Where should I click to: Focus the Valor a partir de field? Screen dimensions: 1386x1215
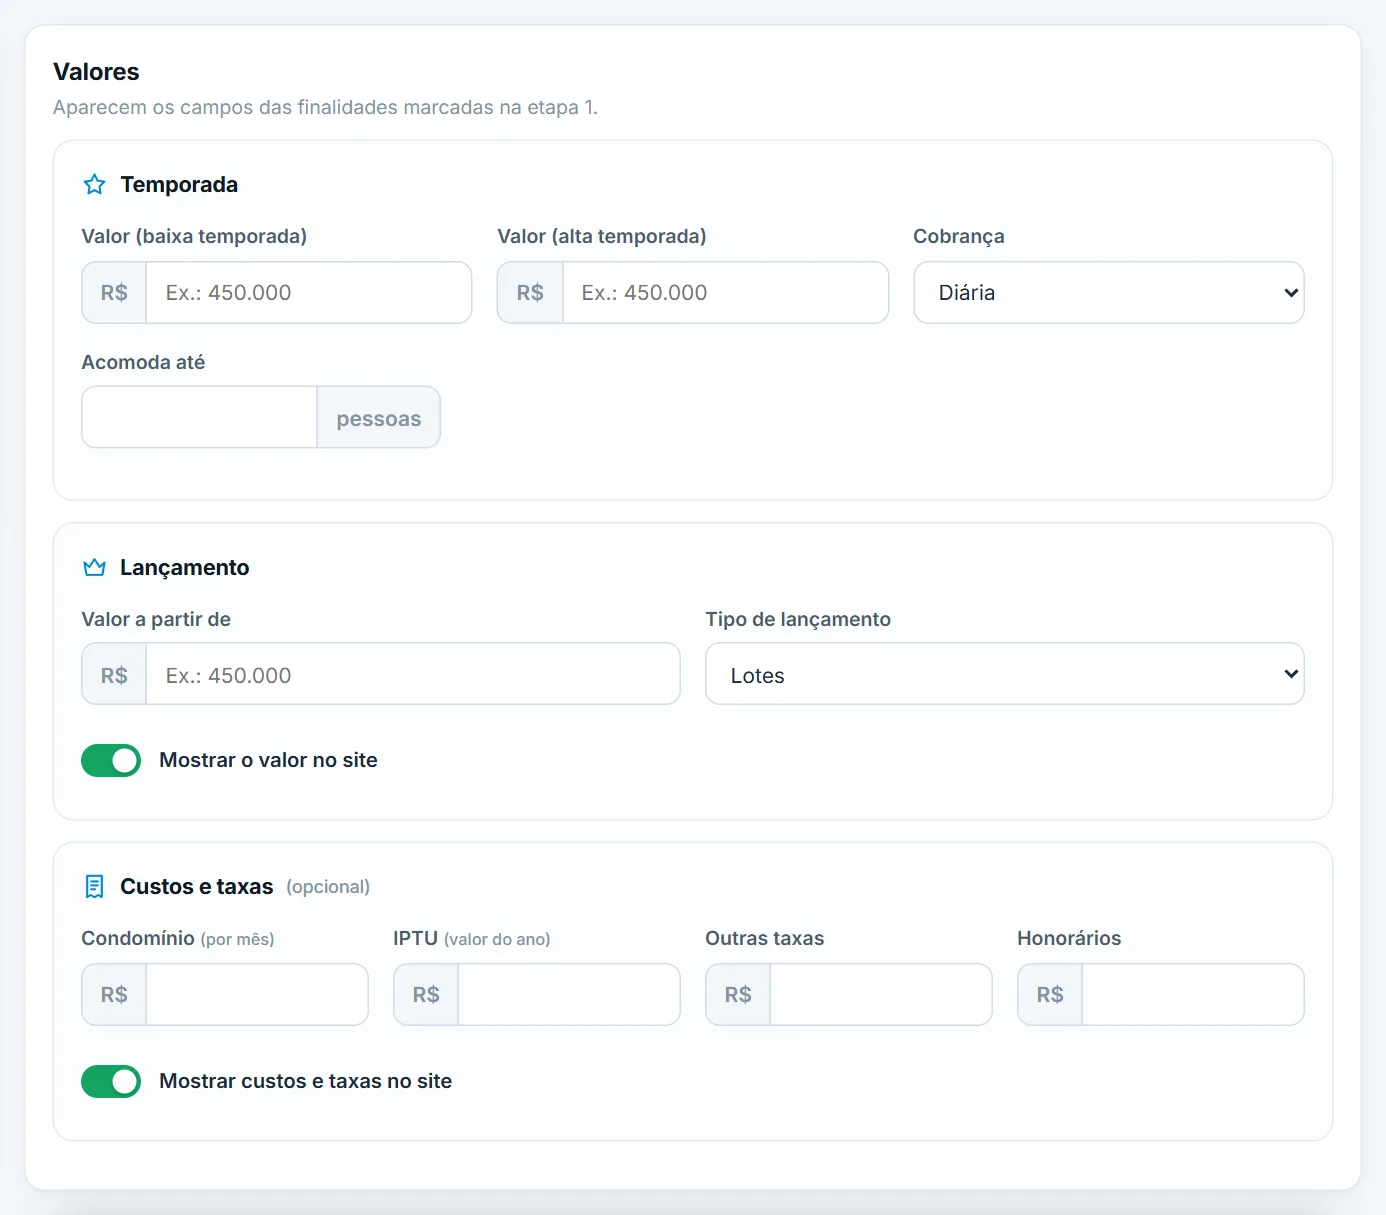coord(413,674)
